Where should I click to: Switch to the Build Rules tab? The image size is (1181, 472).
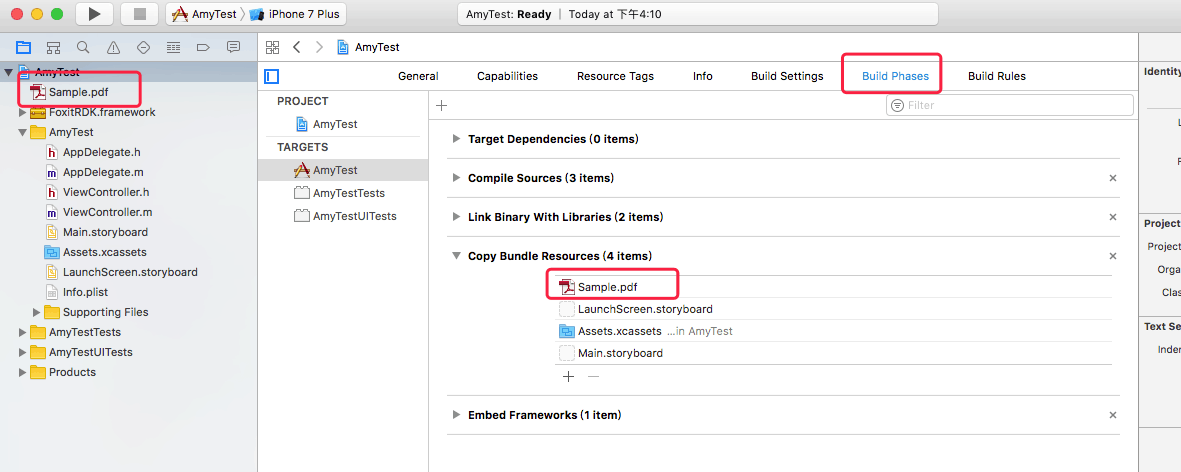coord(996,76)
